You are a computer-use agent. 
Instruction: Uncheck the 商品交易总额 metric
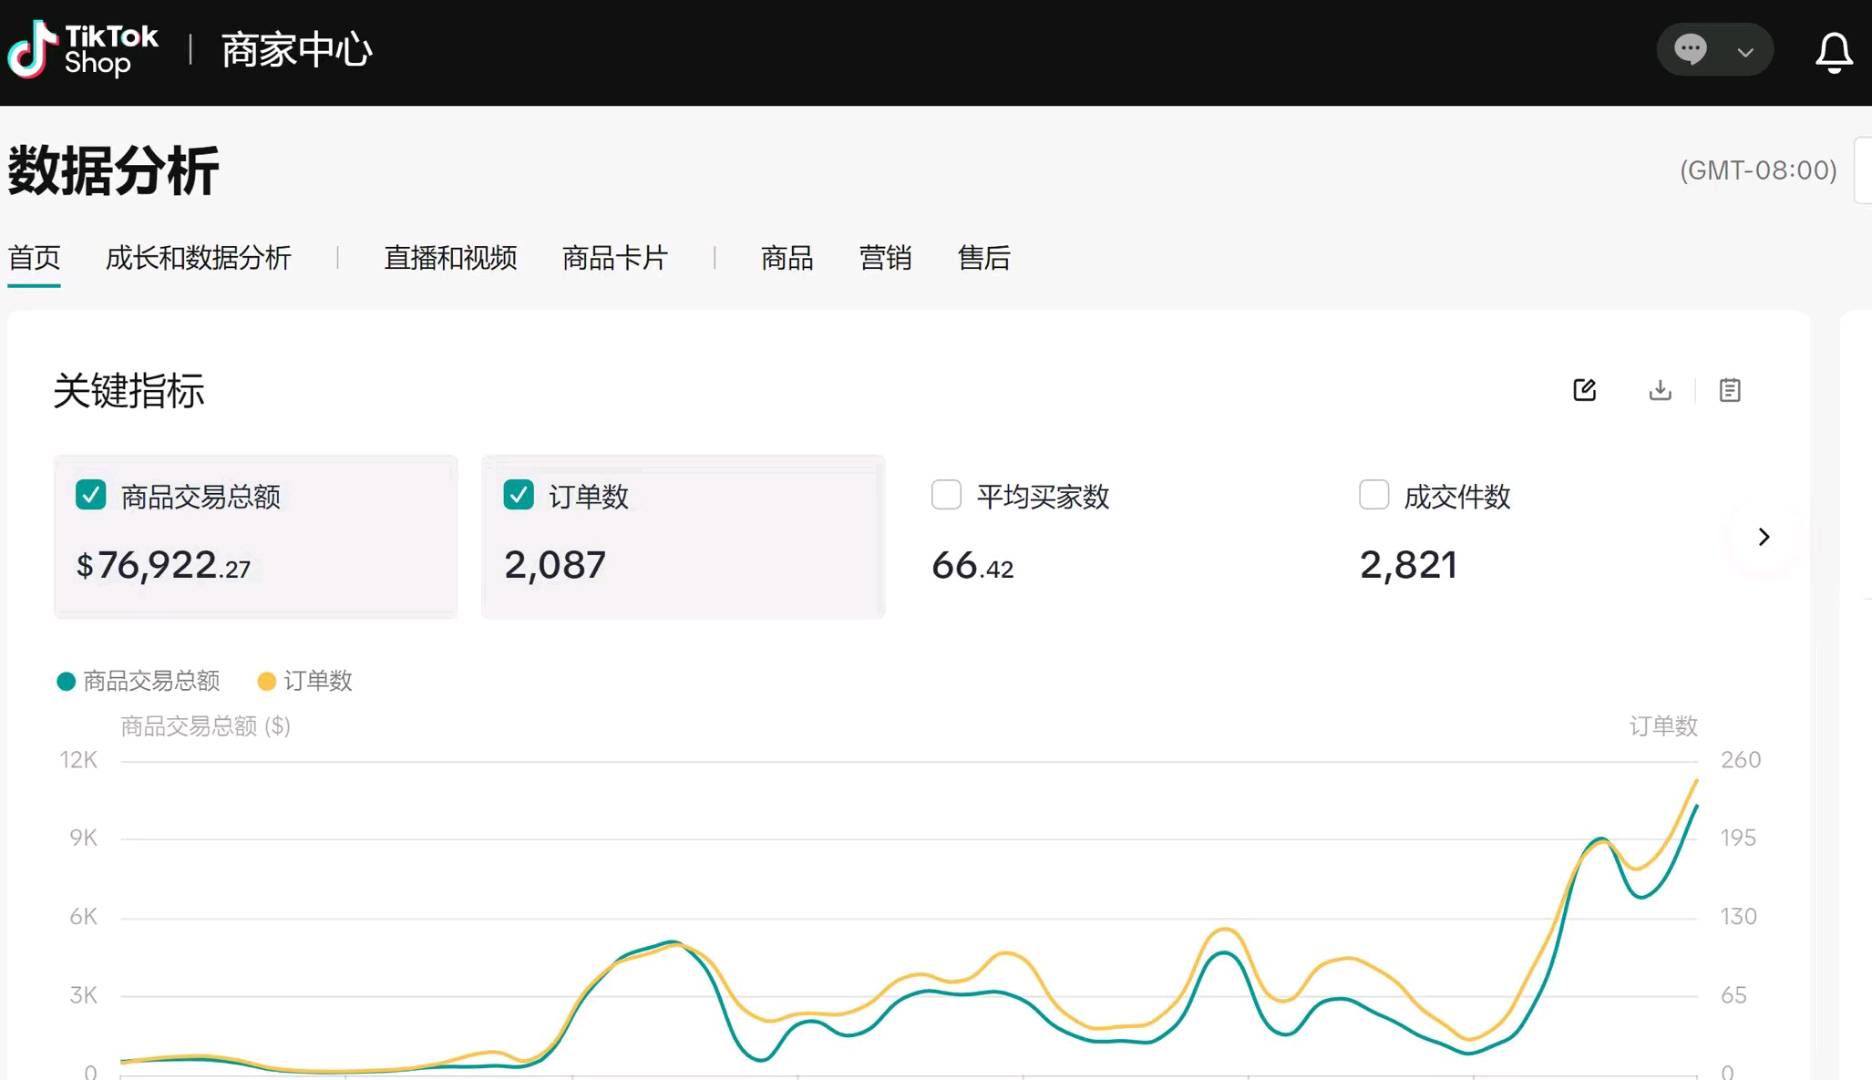(90, 494)
